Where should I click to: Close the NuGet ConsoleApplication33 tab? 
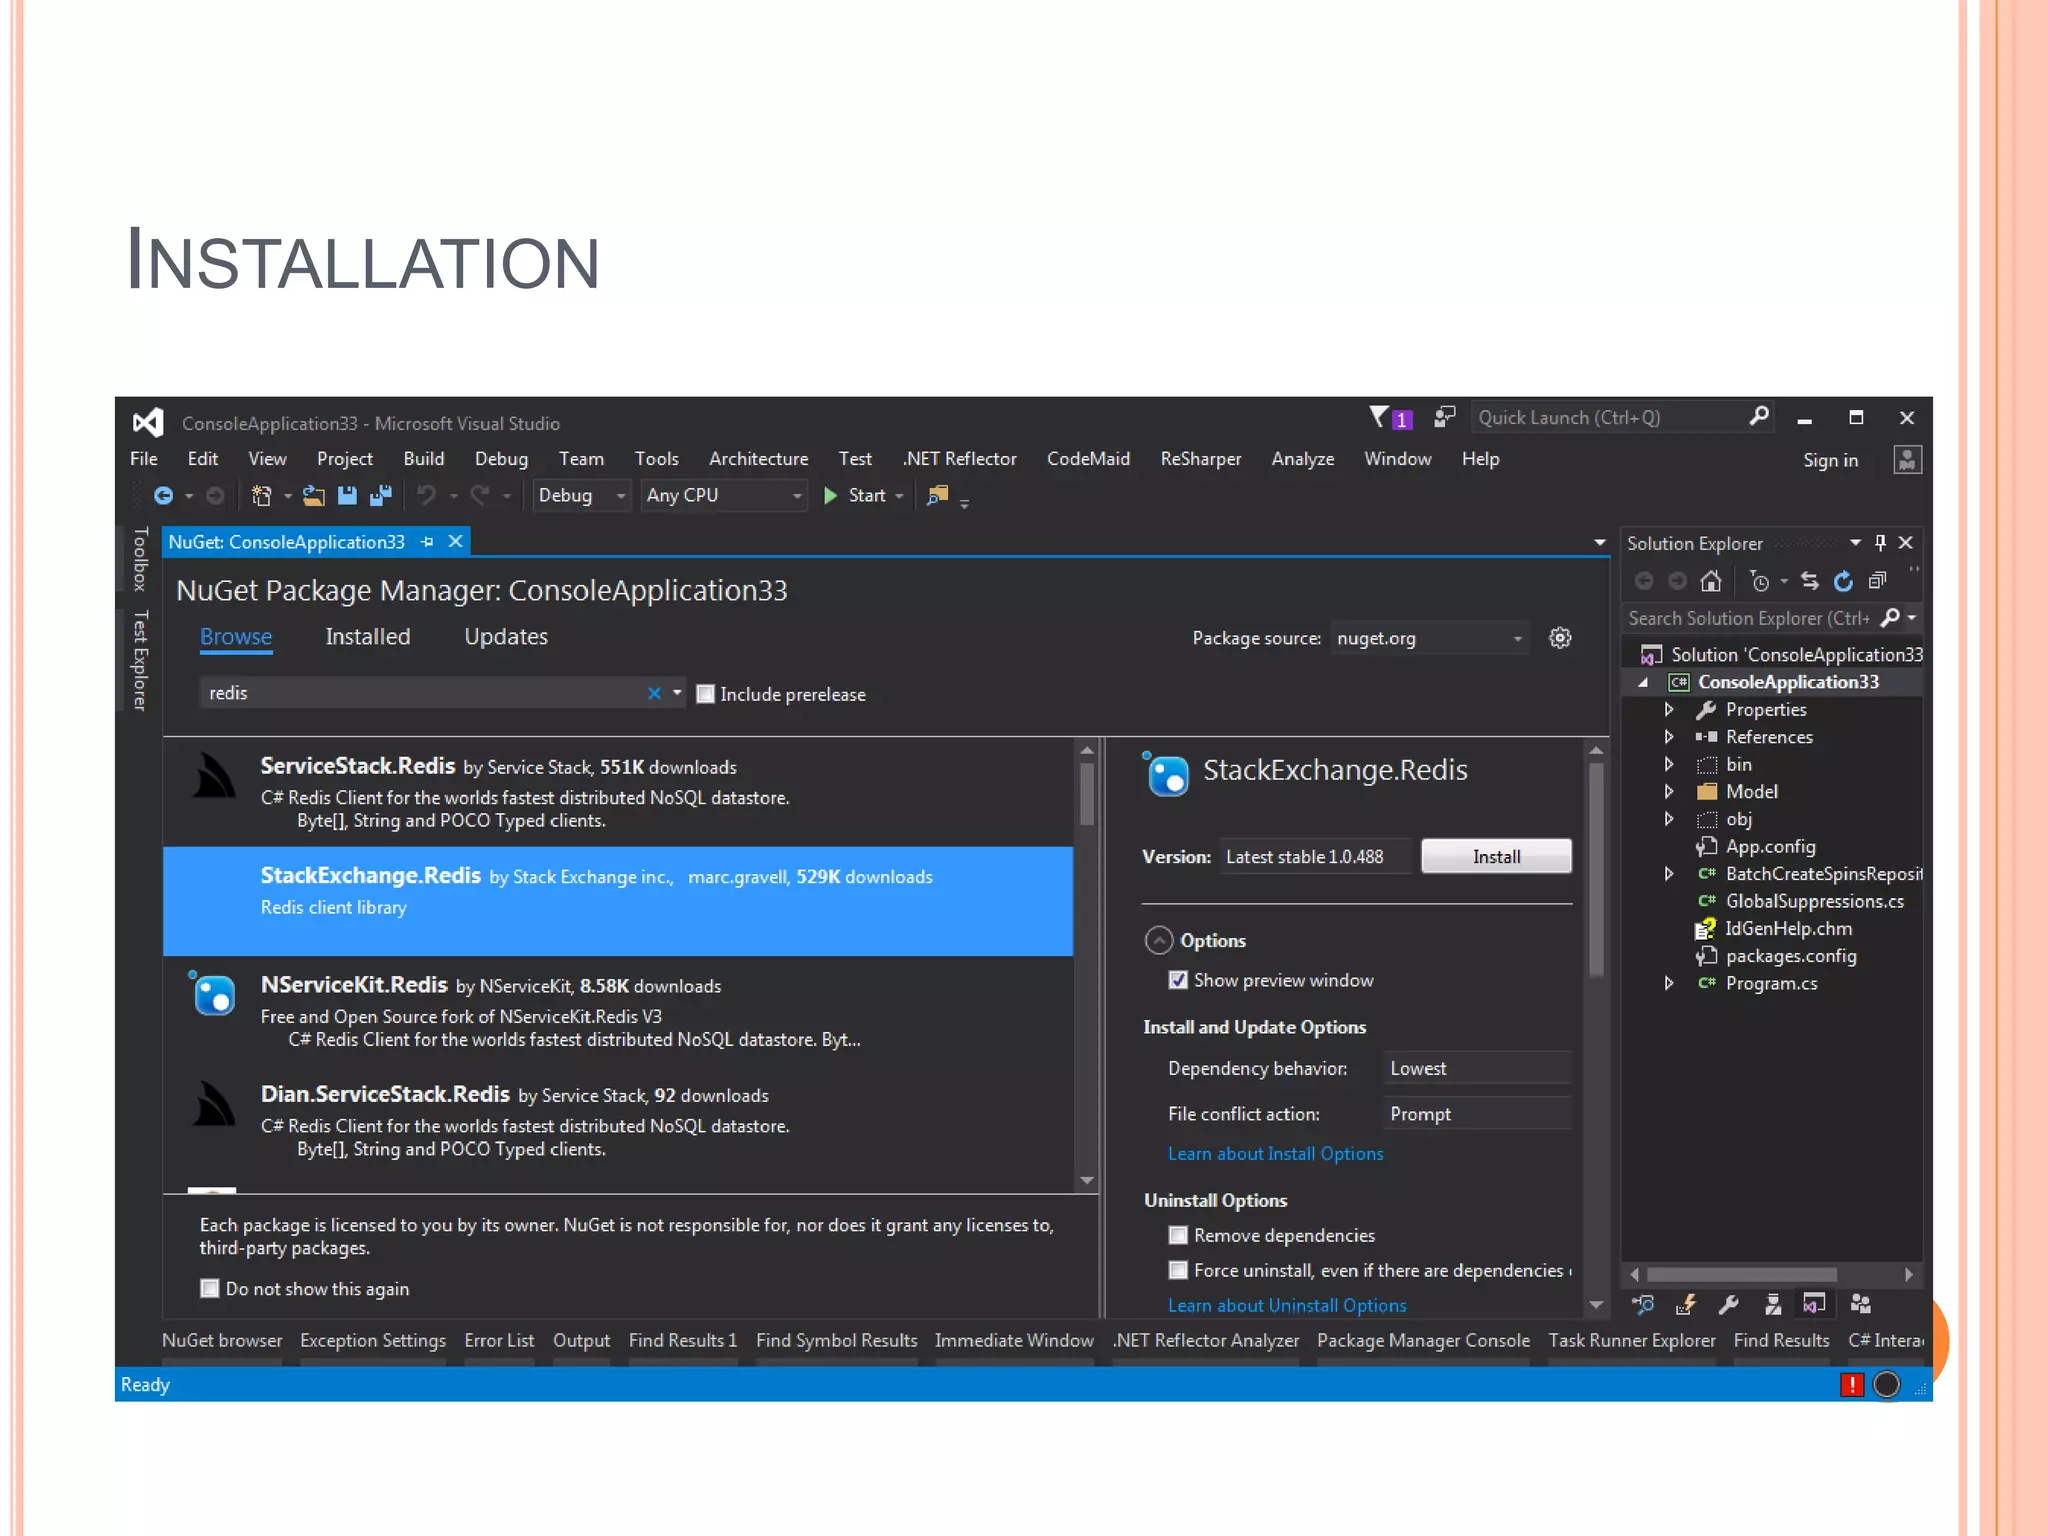455,541
